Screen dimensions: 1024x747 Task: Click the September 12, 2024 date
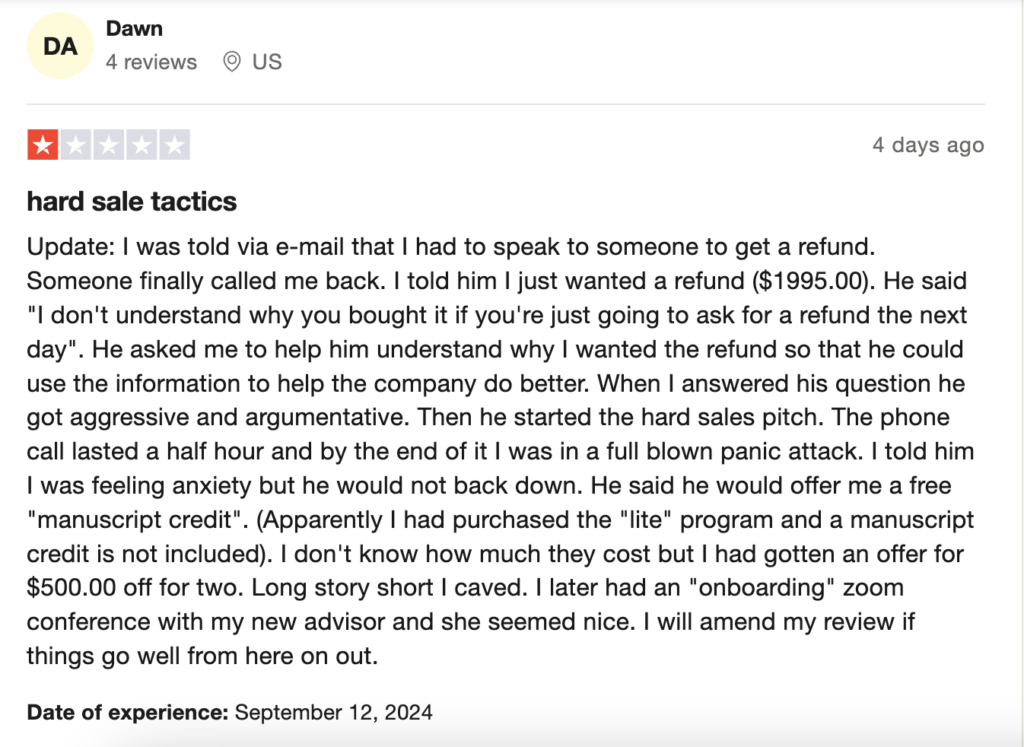coord(334,713)
